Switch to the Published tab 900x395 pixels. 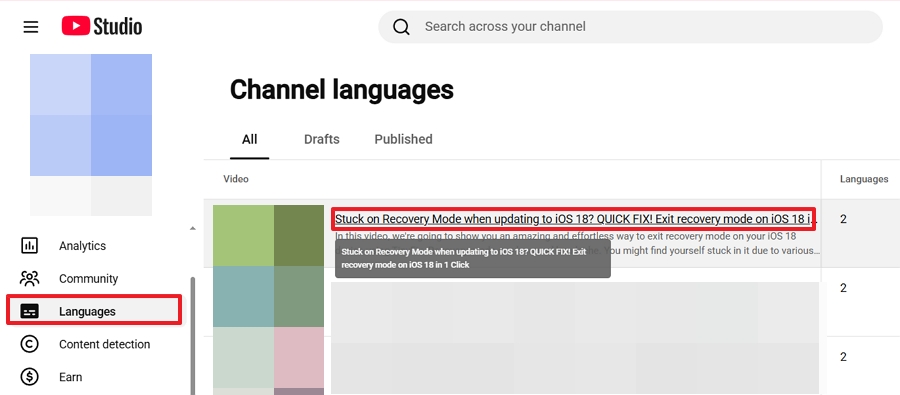404,140
